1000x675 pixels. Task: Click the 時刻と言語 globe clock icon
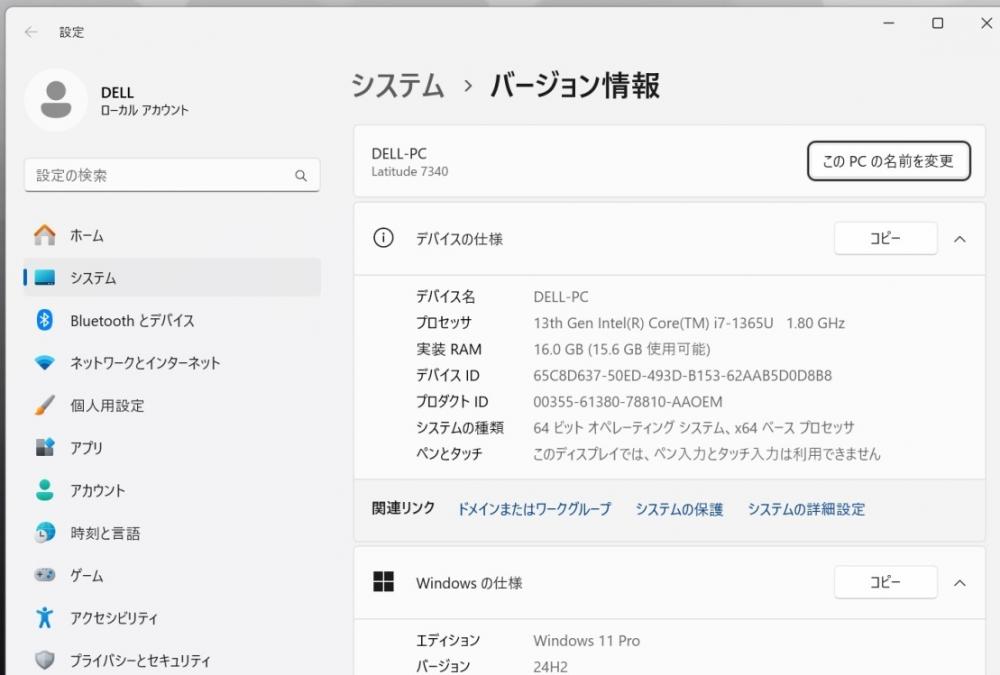tap(45, 533)
